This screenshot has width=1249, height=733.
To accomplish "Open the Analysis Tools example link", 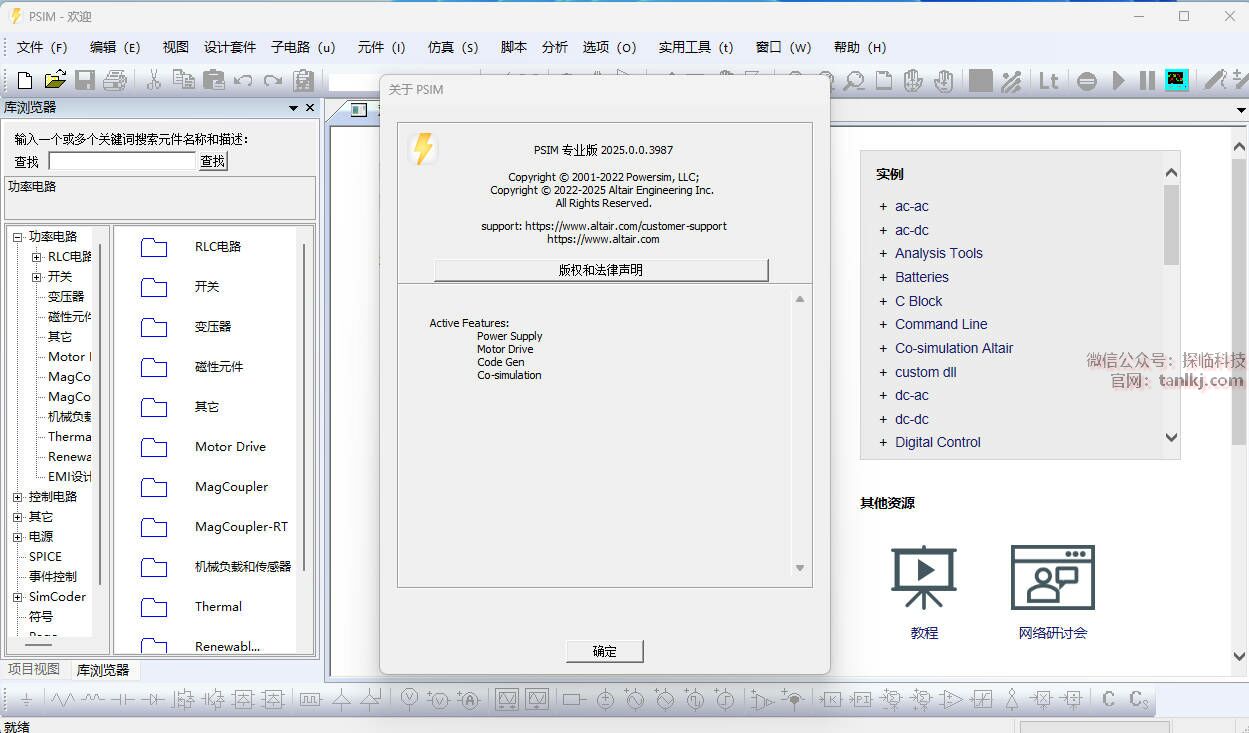I will 939,253.
